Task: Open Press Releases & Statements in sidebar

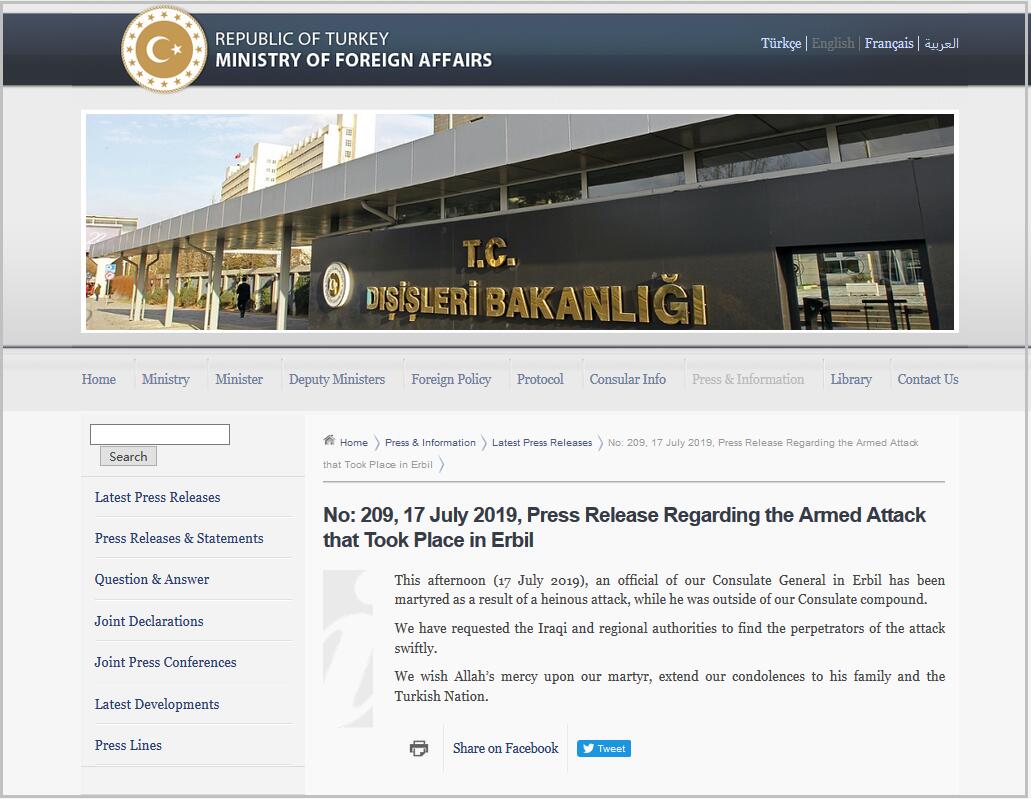Action: pos(179,539)
